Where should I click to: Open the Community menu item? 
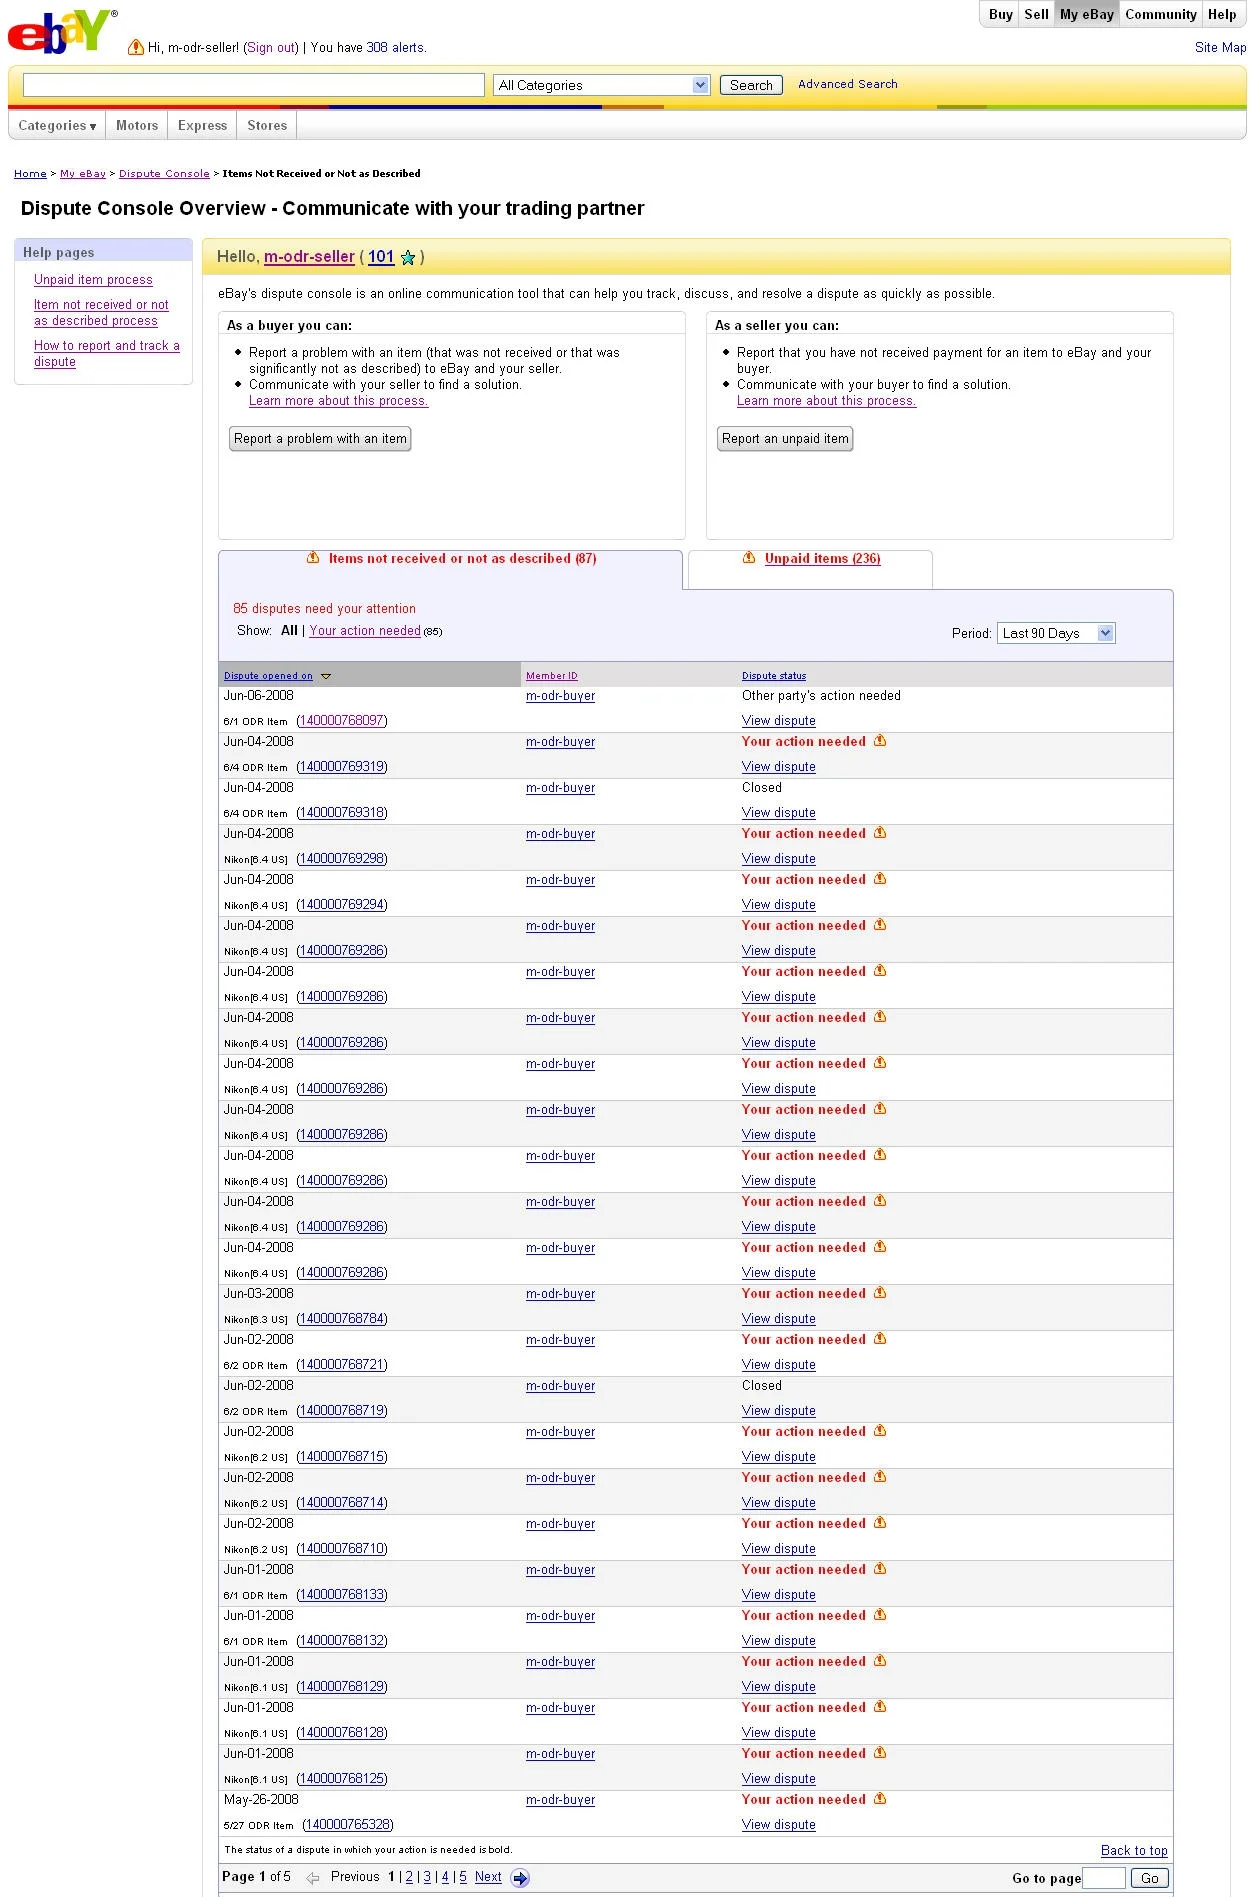[1161, 14]
